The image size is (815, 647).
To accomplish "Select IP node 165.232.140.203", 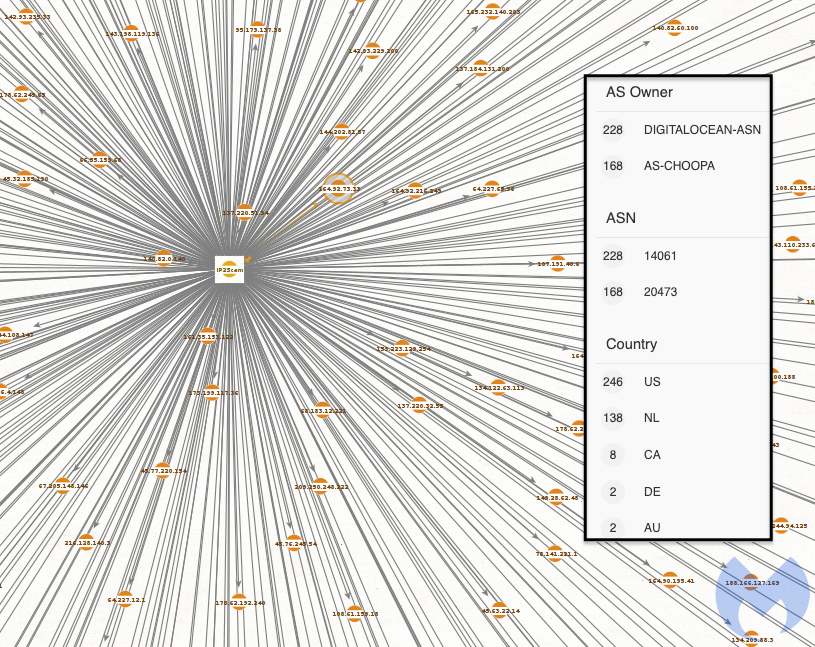I will 493,11.
